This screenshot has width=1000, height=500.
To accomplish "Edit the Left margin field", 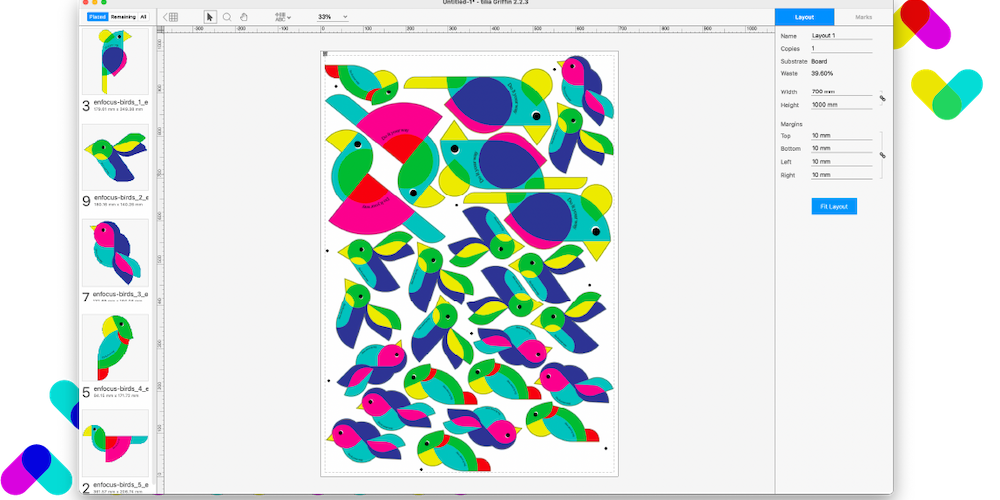I will [x=841, y=161].
